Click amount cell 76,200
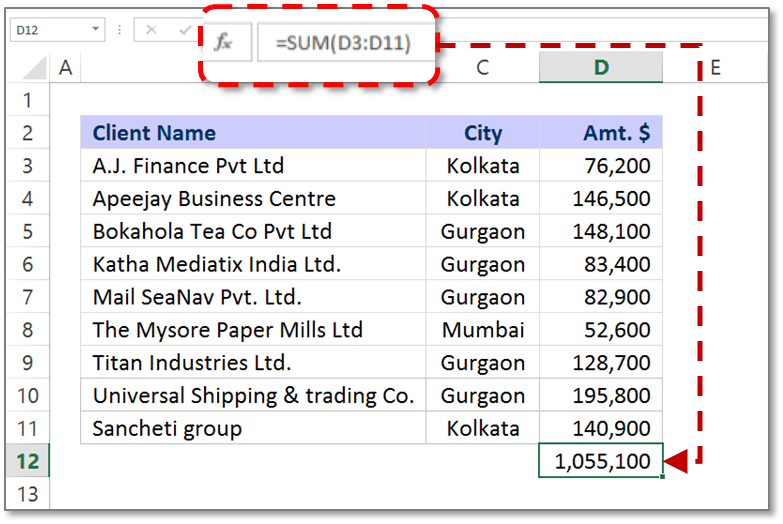Image resolution: width=783 pixels, height=524 pixels. click(x=601, y=165)
